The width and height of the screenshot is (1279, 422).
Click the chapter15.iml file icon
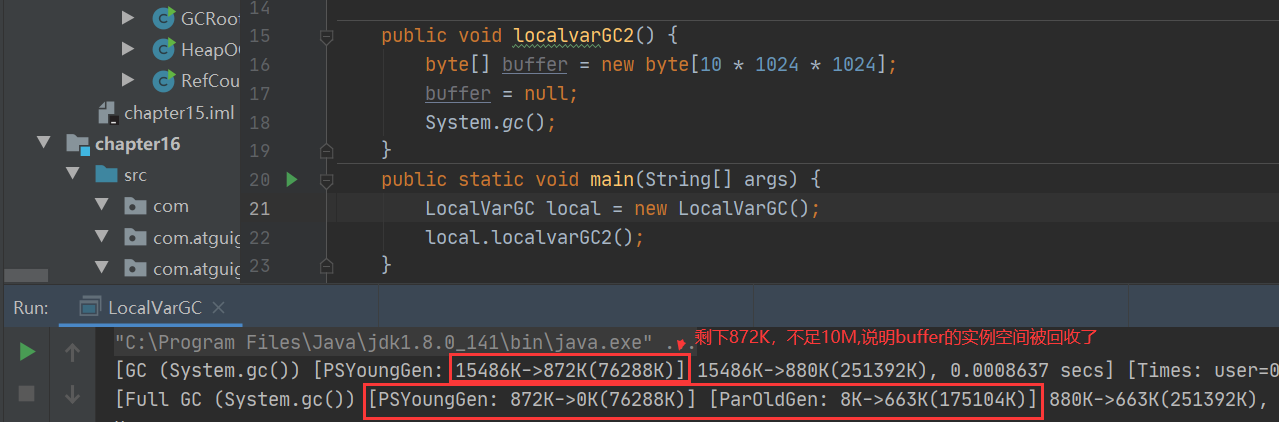(108, 112)
